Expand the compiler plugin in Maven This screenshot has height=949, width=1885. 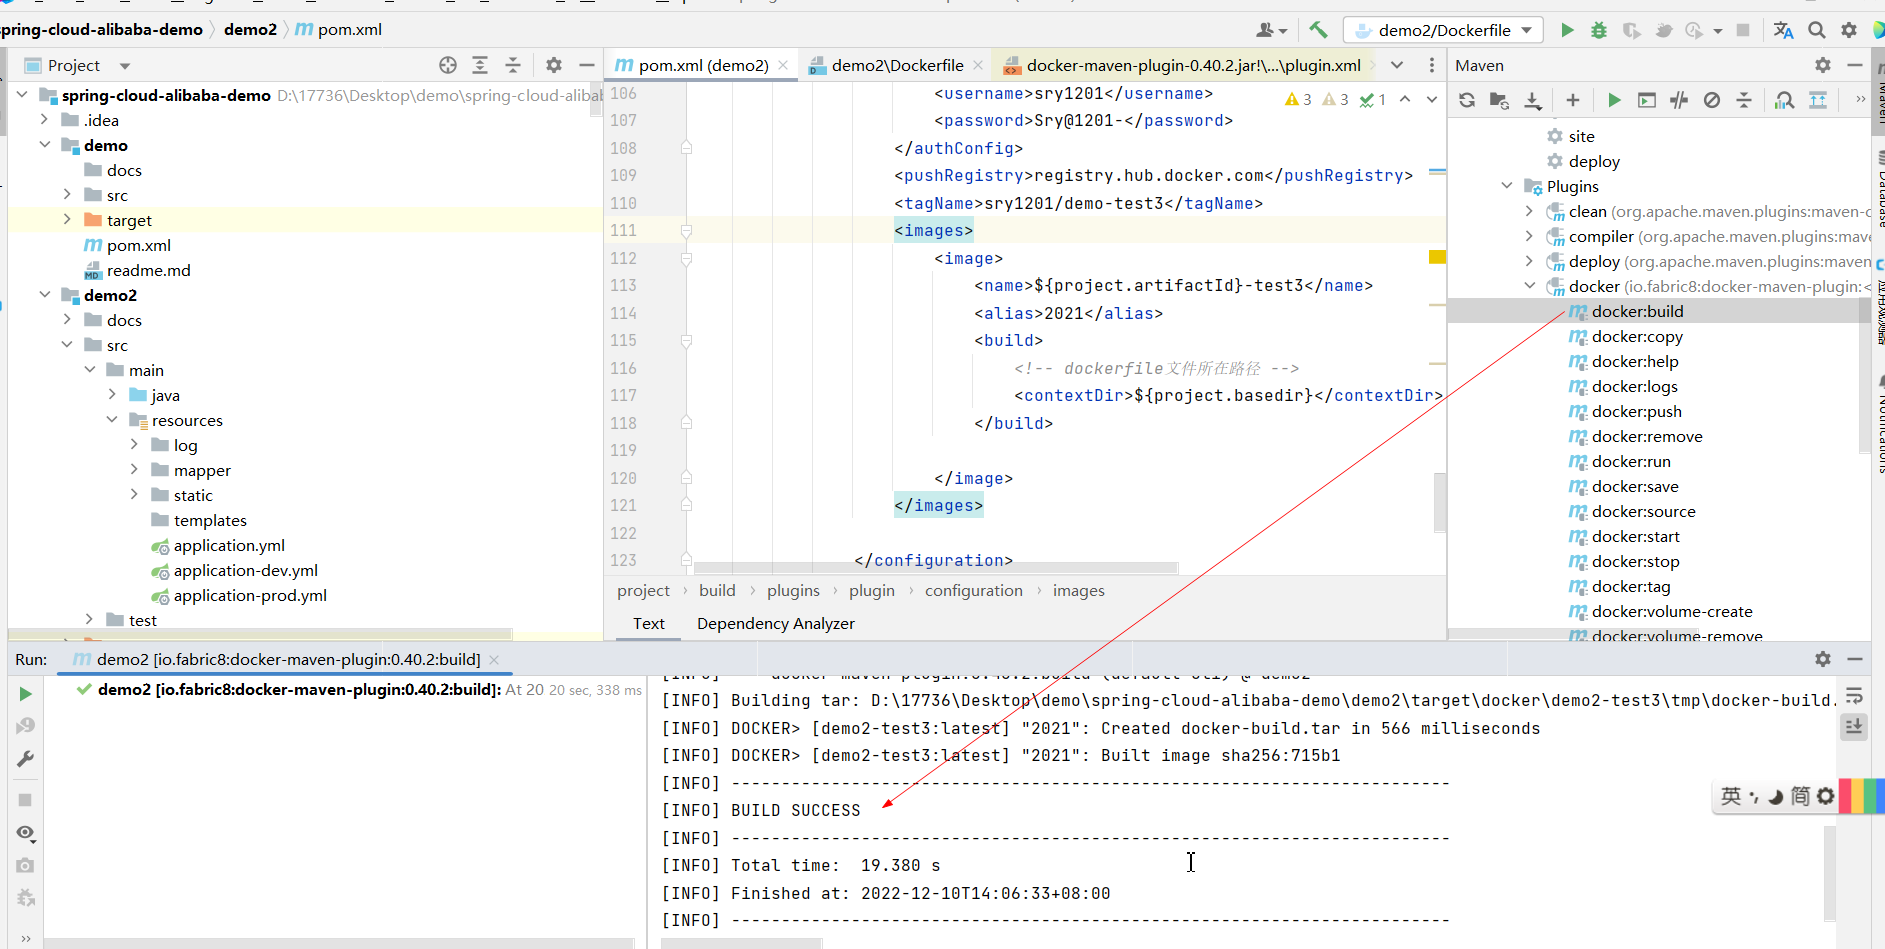[x=1529, y=236]
